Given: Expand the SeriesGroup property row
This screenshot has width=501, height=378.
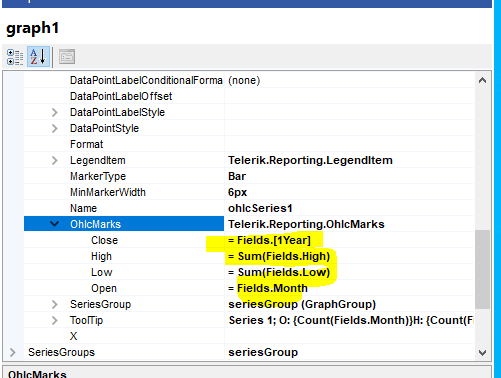Looking at the screenshot, I should point(55,305).
